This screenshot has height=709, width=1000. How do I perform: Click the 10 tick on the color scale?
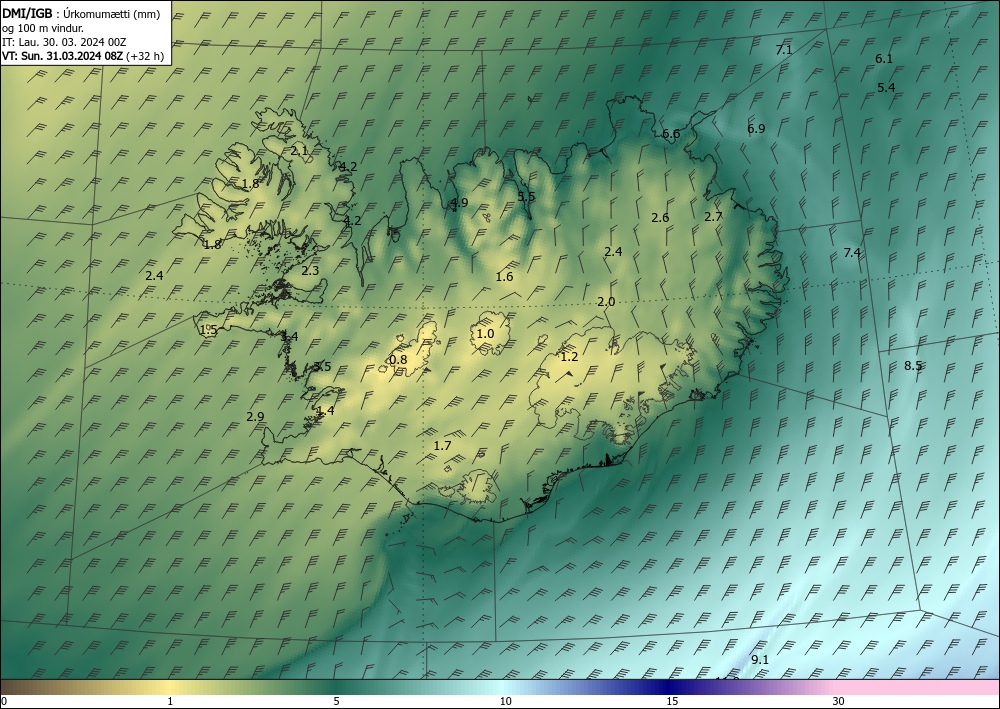coord(505,702)
